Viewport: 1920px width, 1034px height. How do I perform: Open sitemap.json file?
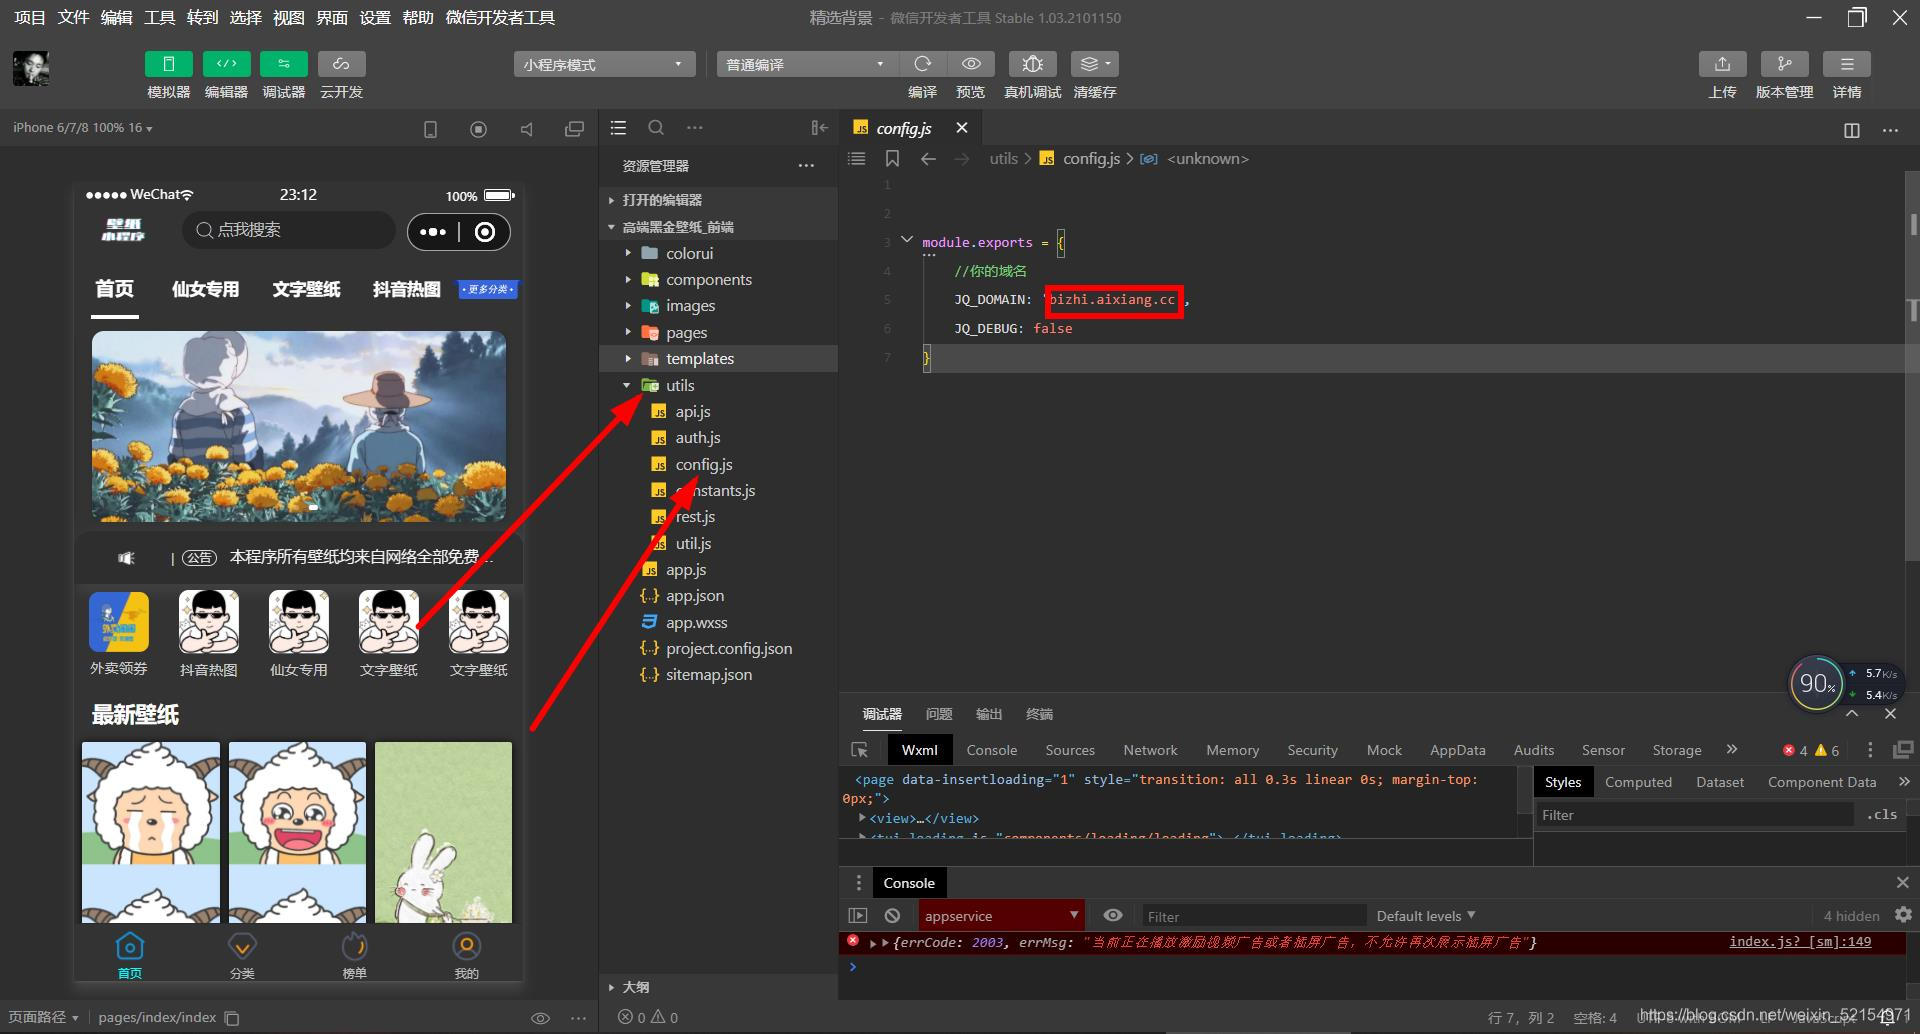pos(709,675)
